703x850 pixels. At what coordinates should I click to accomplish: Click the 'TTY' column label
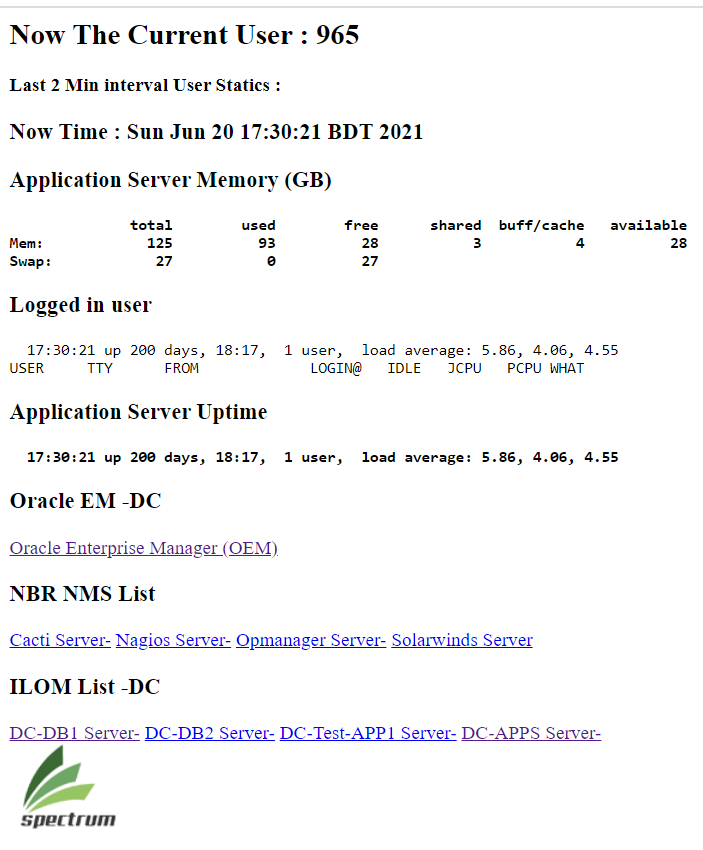click(100, 368)
